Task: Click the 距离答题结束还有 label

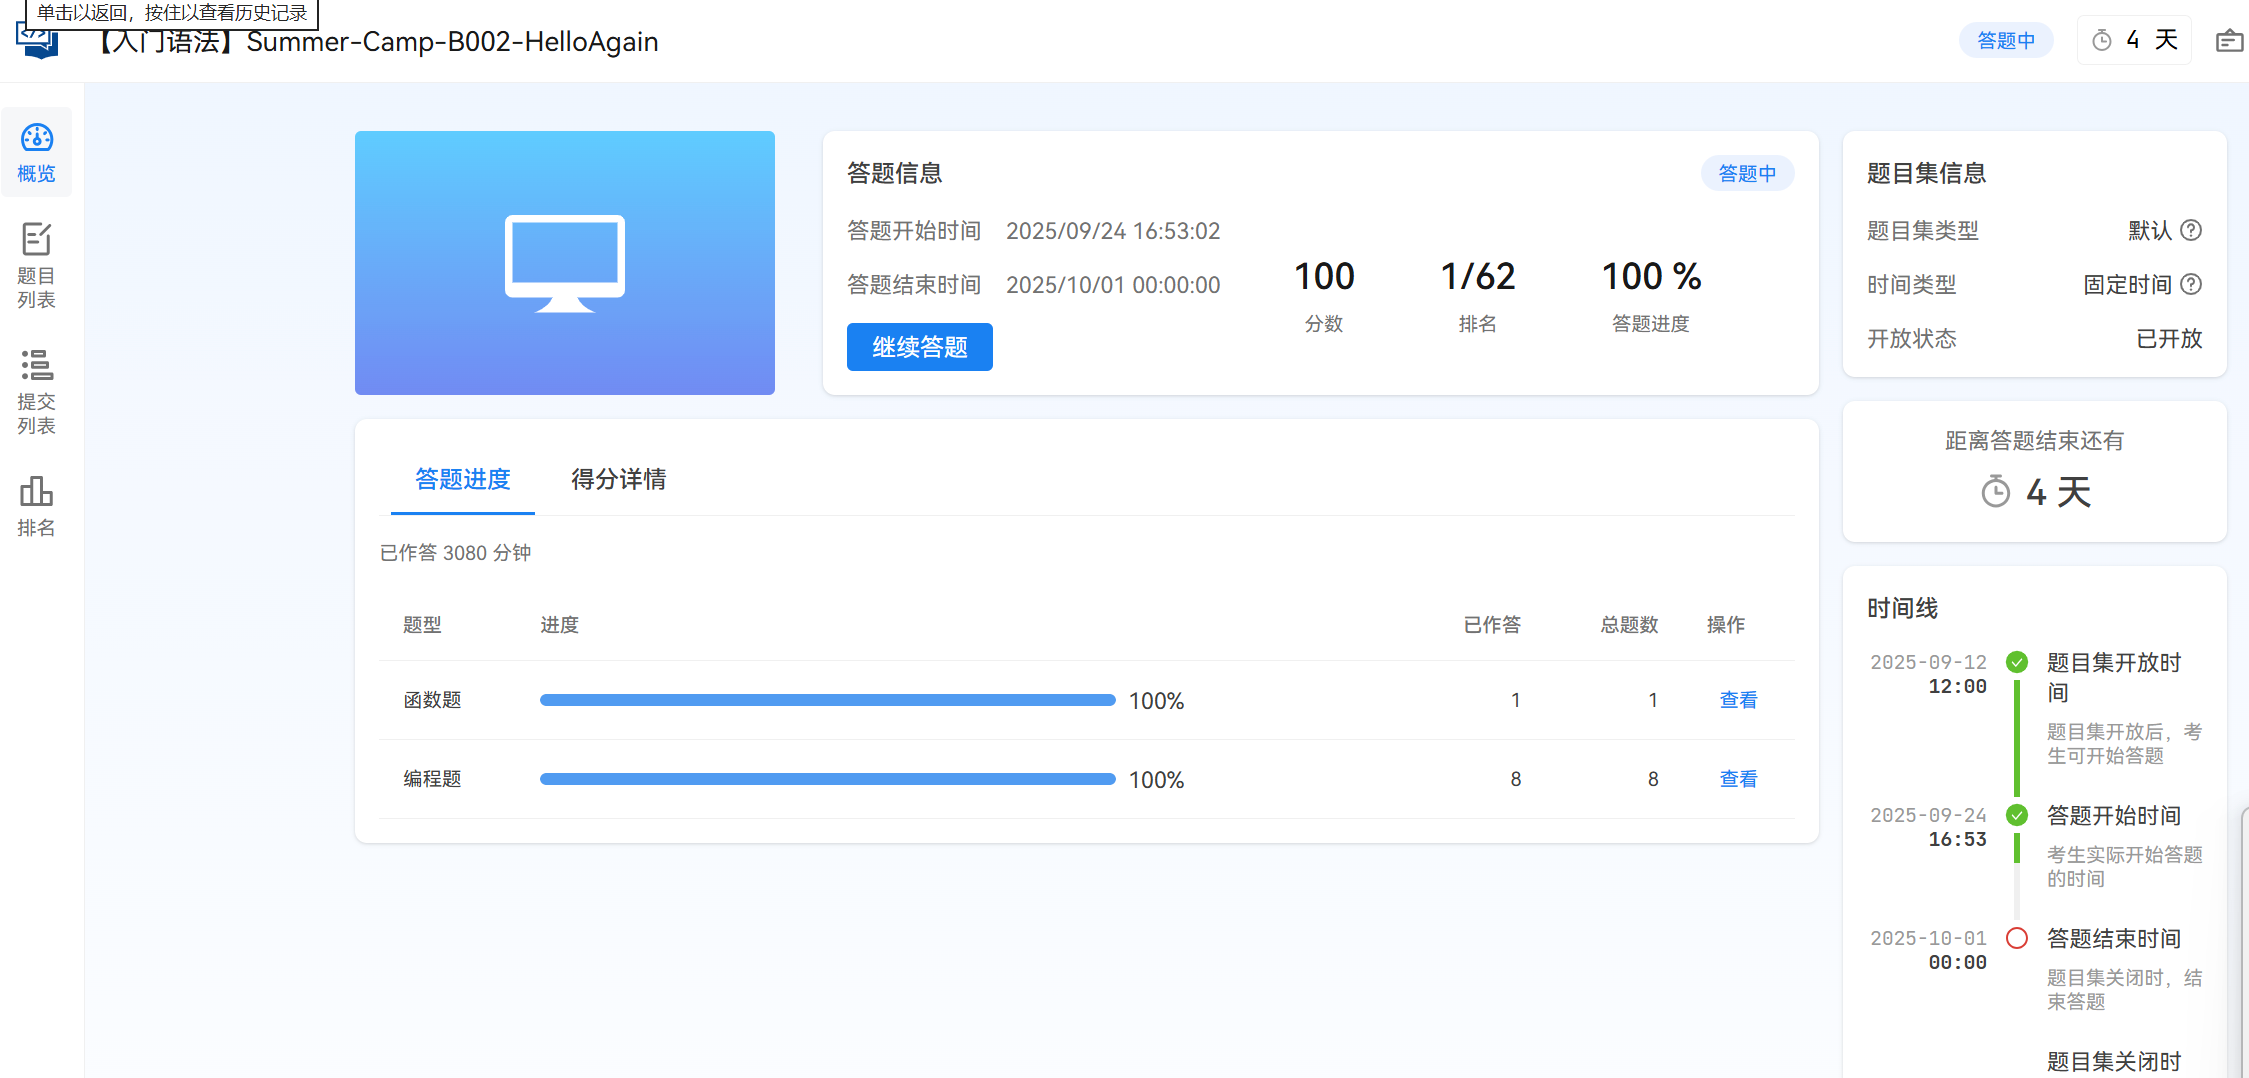Action: [x=2034, y=441]
